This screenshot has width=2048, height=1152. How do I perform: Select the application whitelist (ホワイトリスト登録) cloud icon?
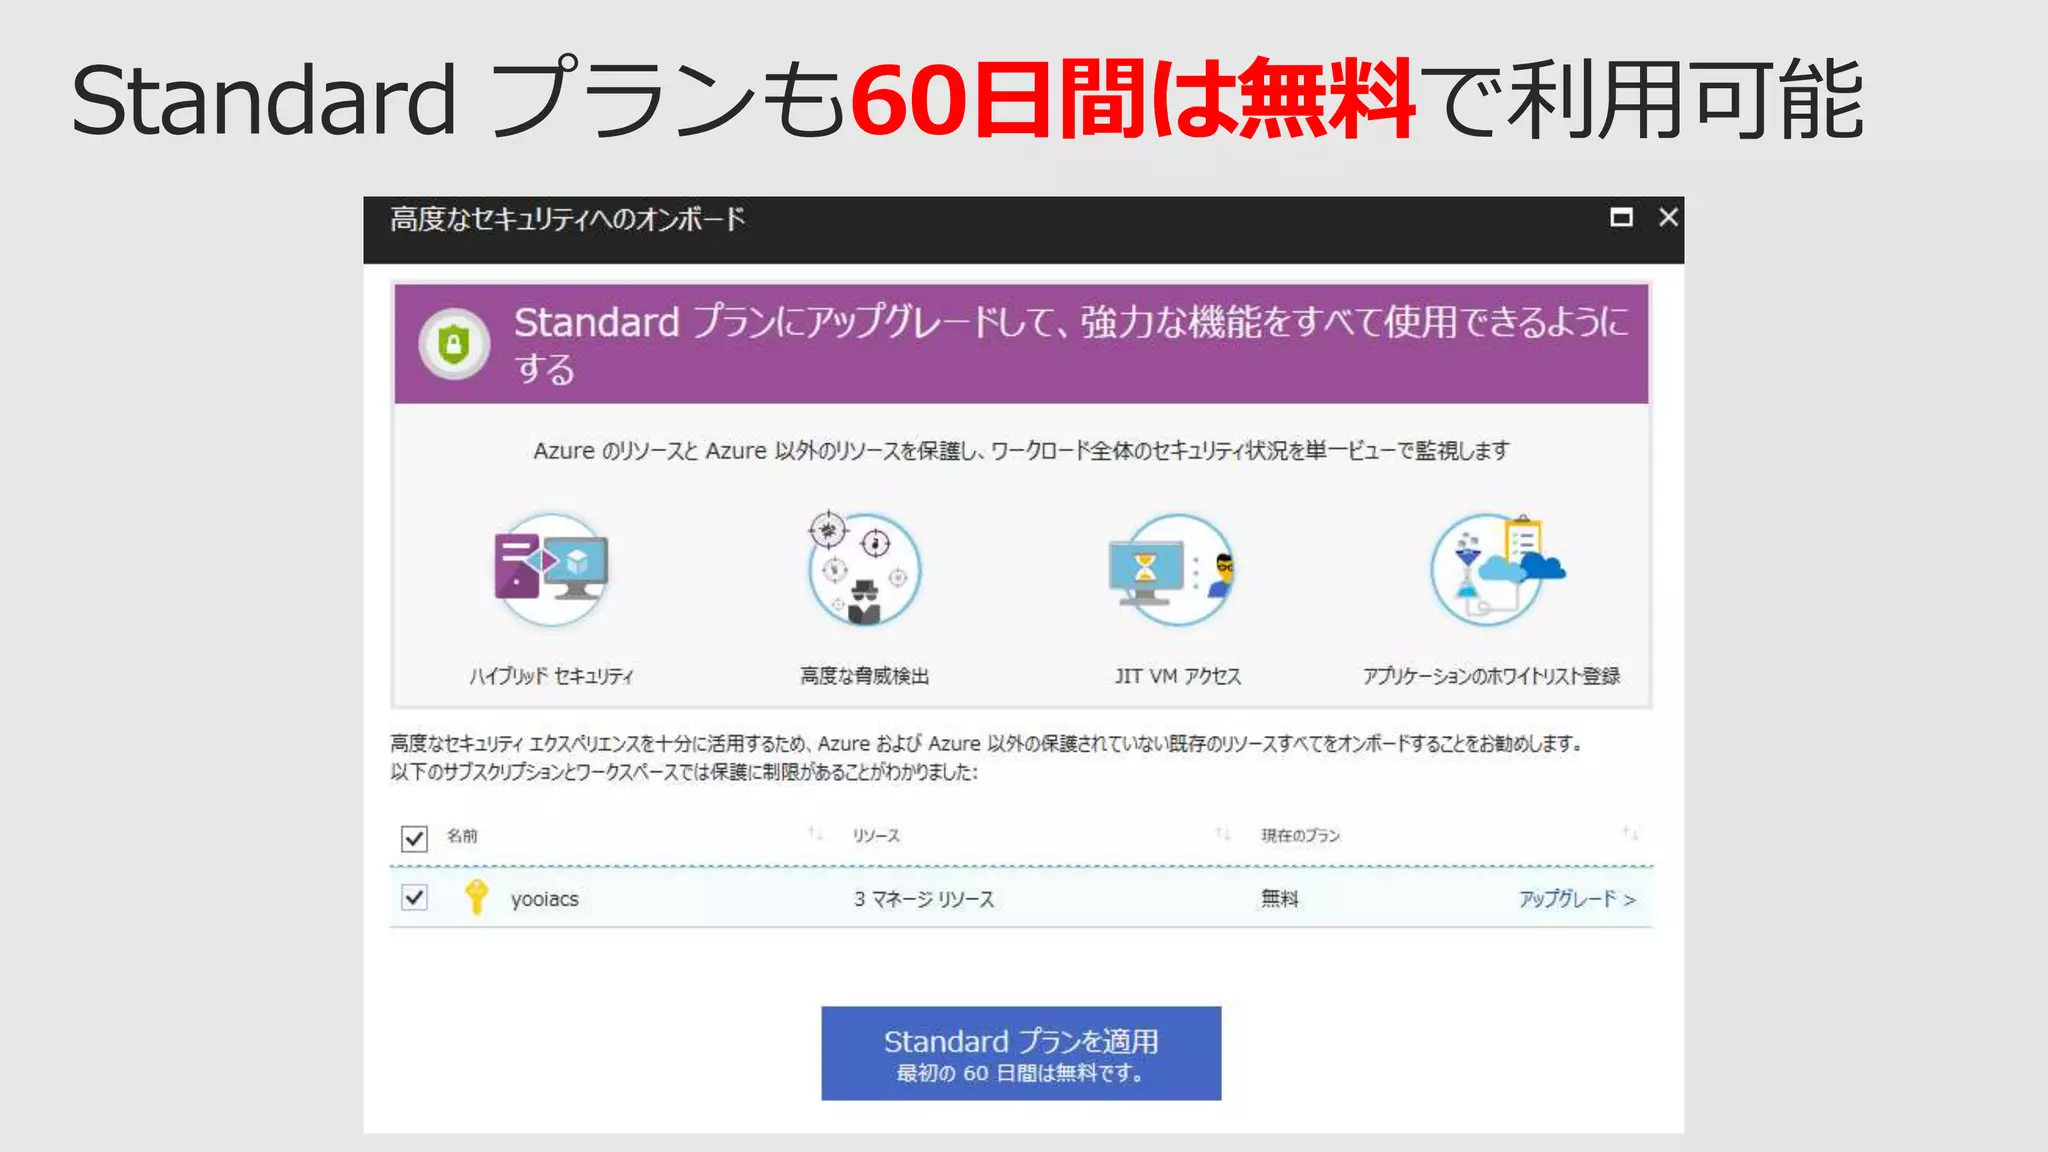tap(1497, 569)
